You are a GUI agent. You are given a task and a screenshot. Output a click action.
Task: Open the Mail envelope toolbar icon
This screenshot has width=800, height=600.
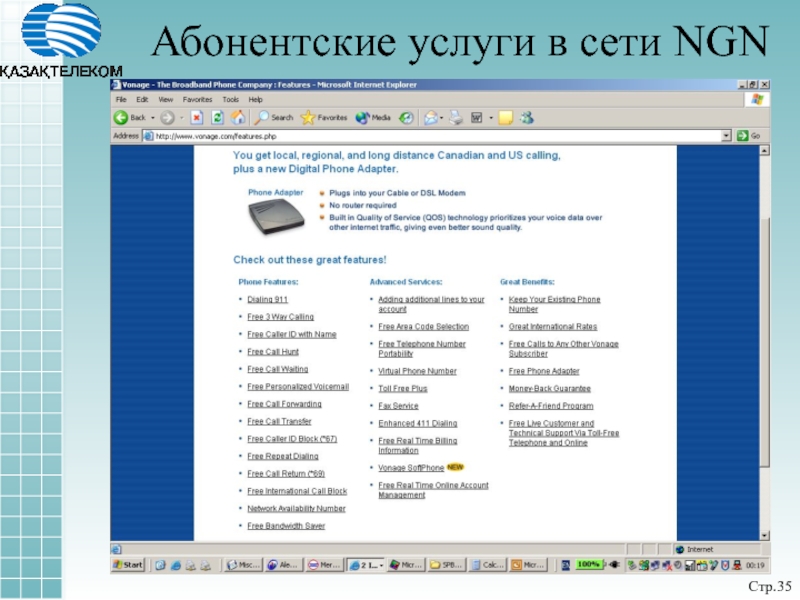pyautogui.click(x=431, y=118)
